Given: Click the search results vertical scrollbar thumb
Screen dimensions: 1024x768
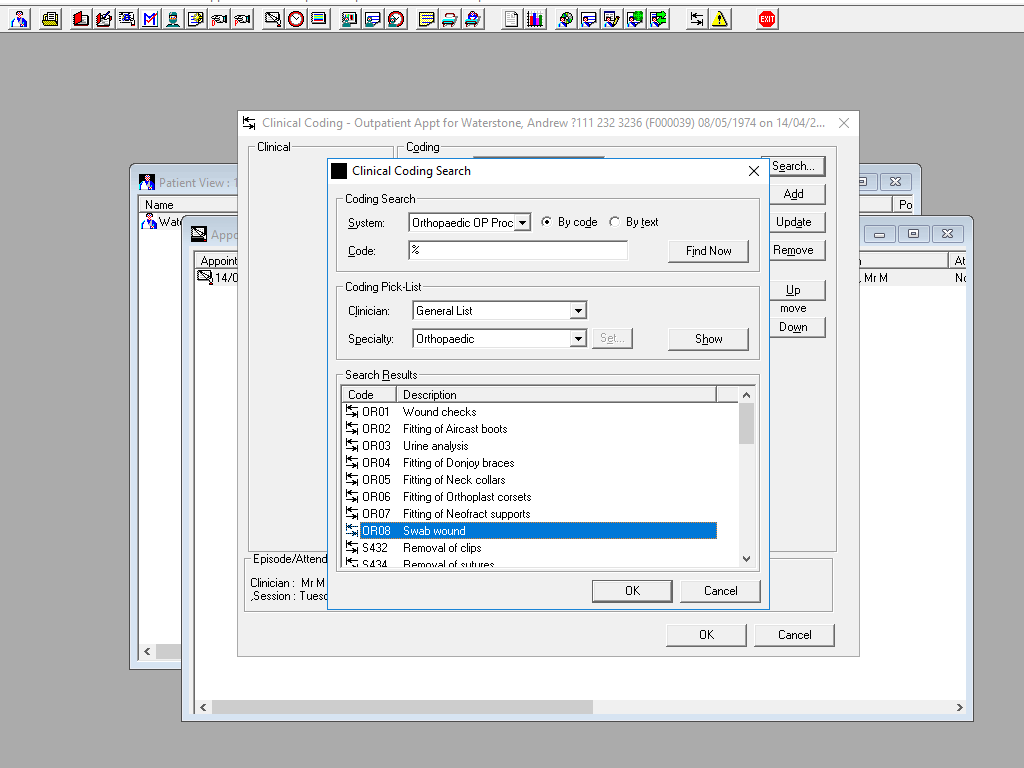Looking at the screenshot, I should coord(746,424).
